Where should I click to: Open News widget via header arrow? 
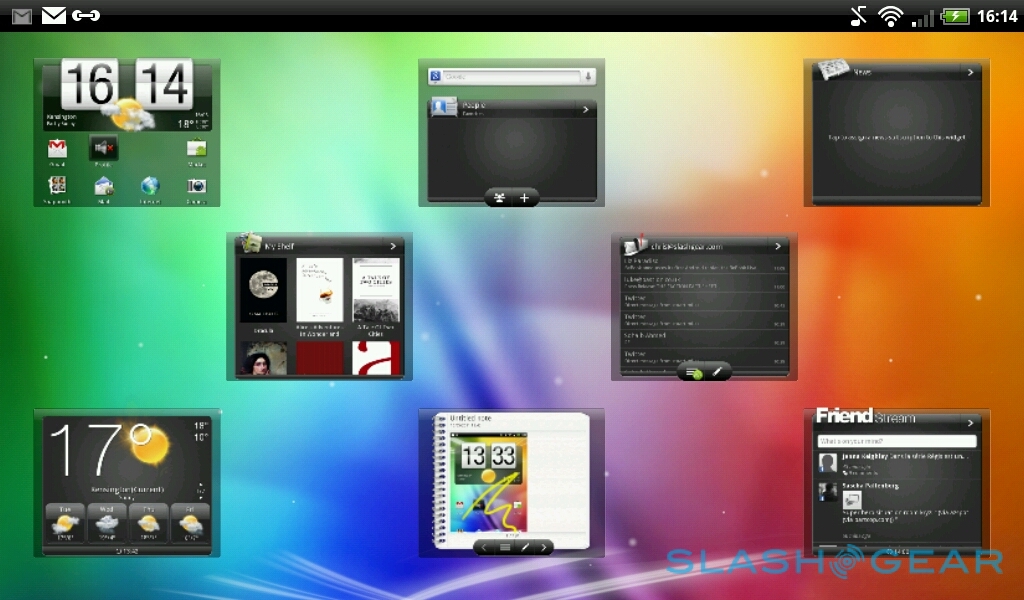click(x=969, y=72)
